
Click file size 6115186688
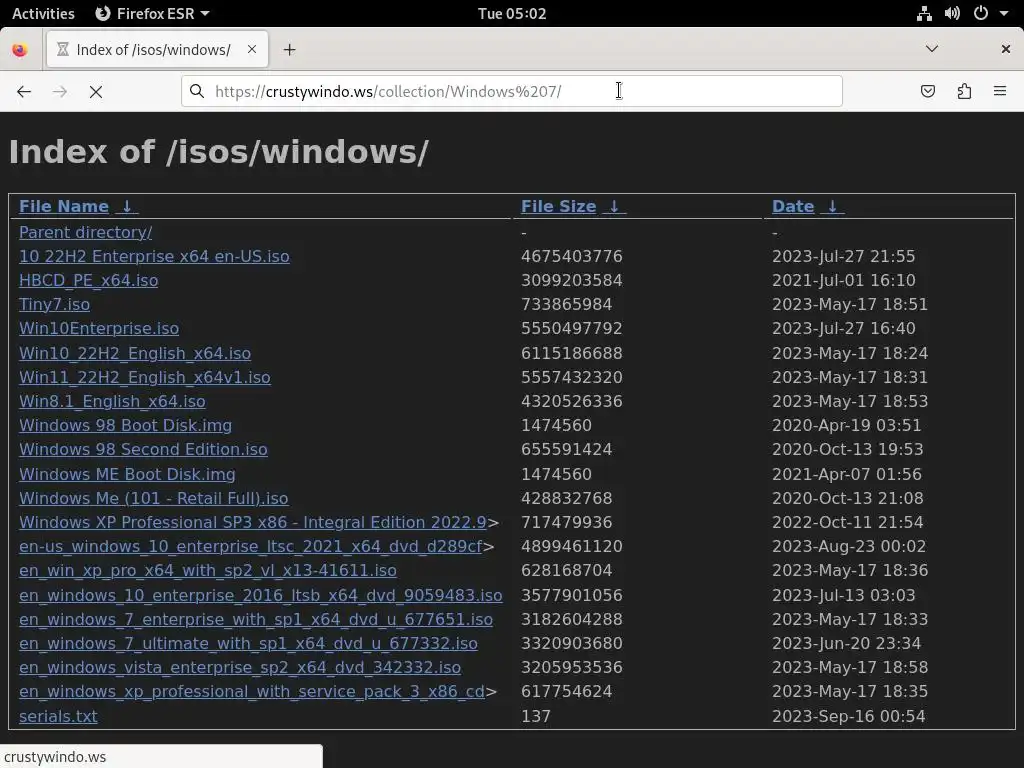click(571, 353)
